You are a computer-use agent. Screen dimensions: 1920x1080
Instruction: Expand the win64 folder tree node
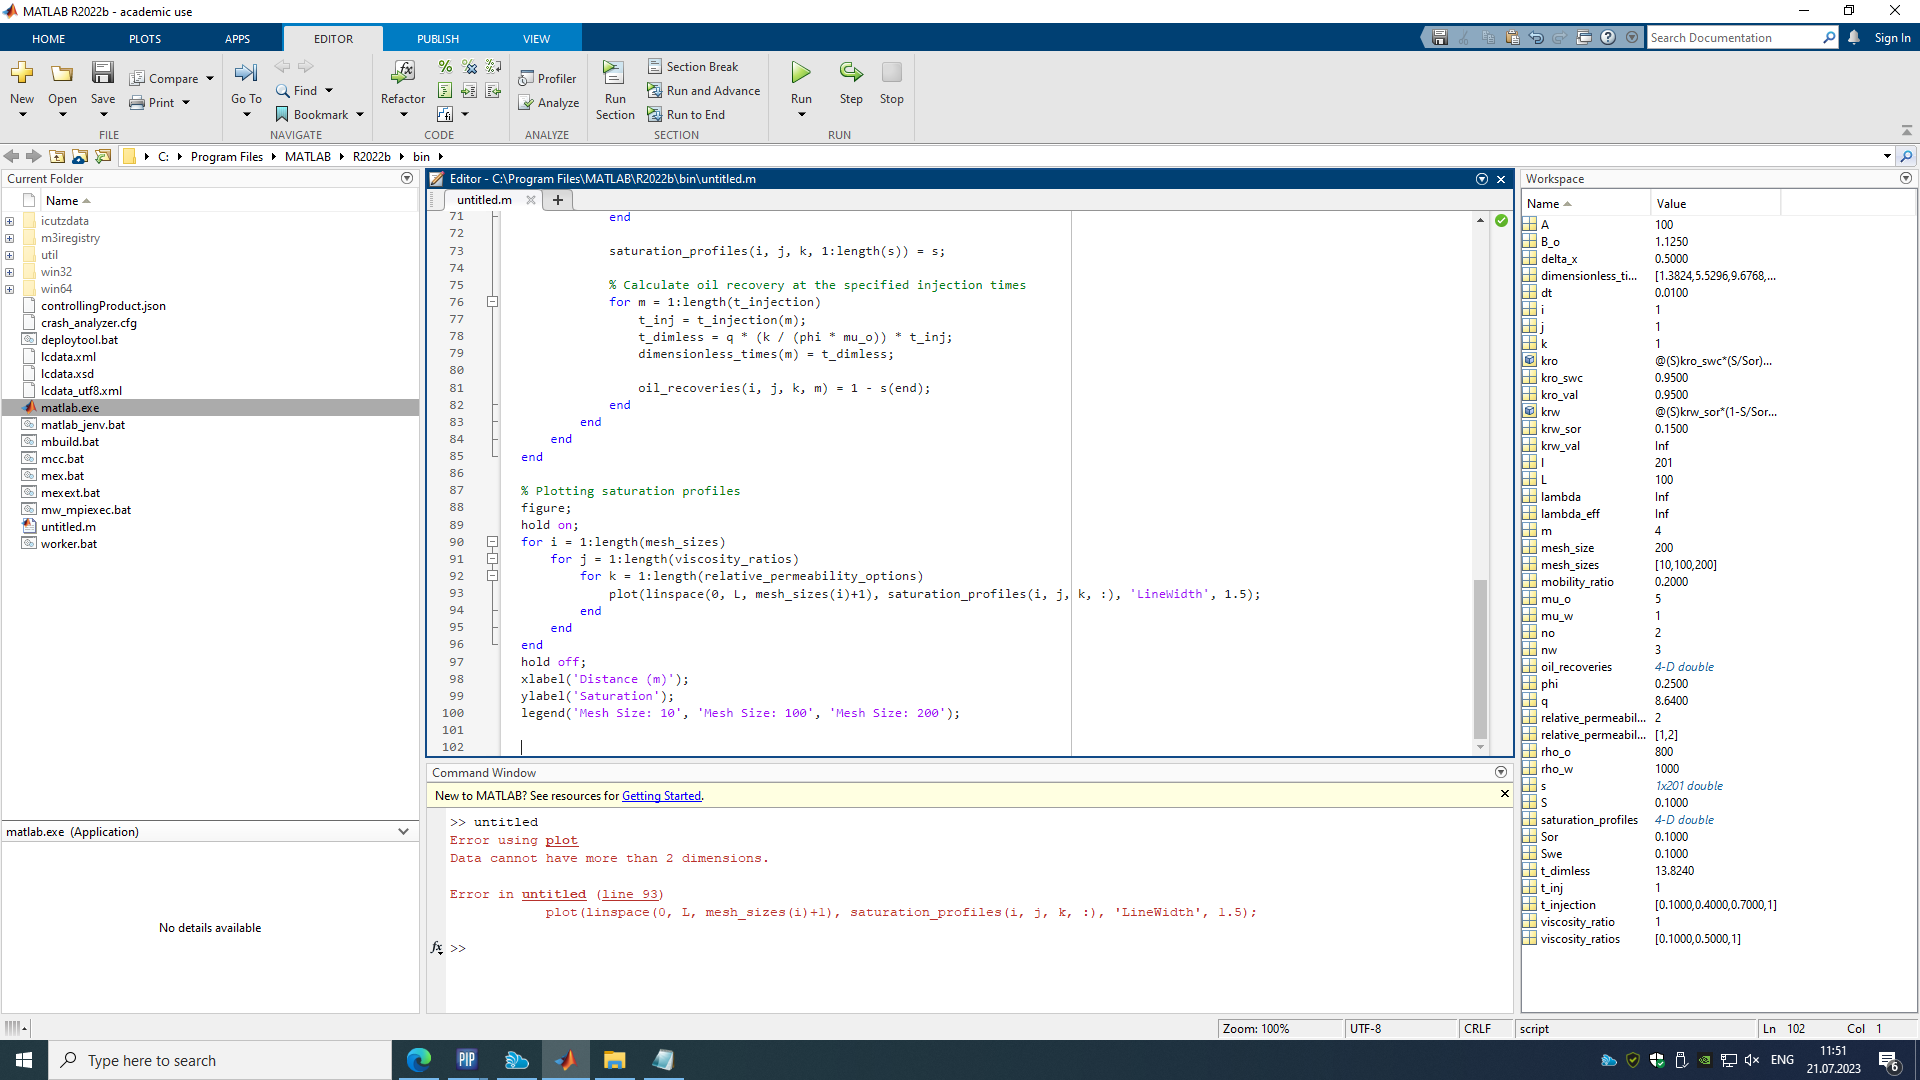tap(10, 289)
